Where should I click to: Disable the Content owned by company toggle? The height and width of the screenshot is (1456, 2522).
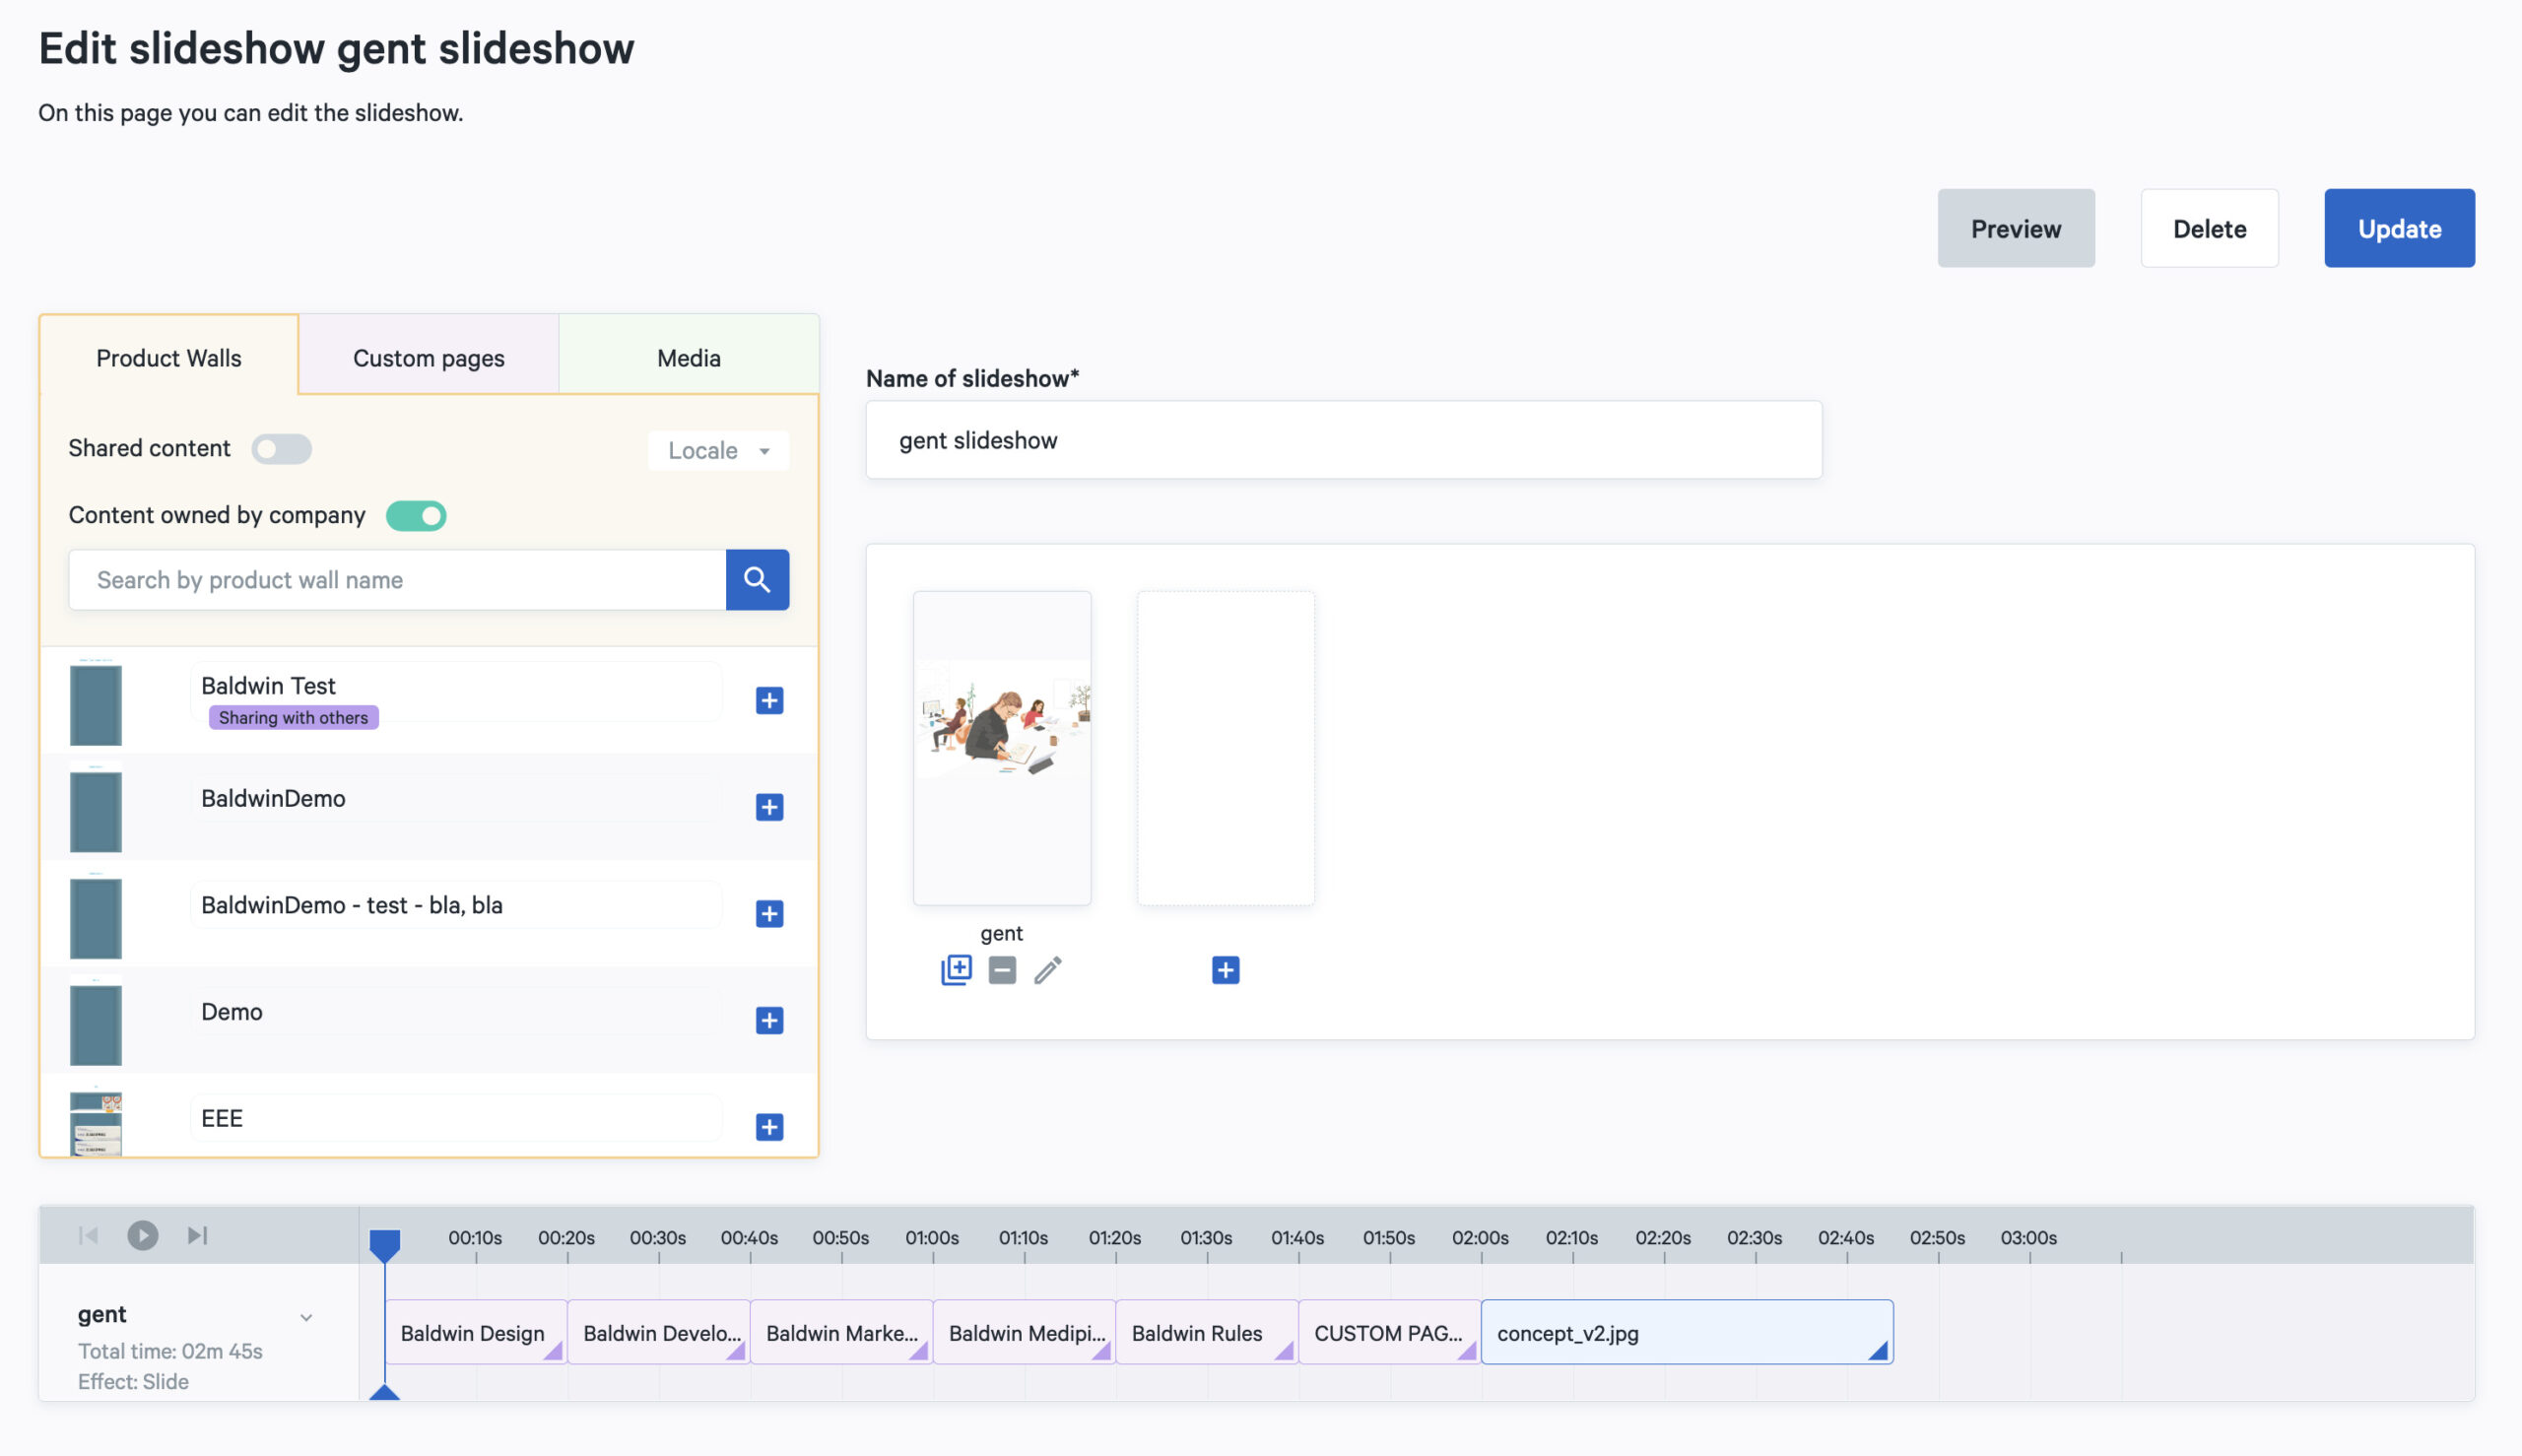tap(418, 513)
